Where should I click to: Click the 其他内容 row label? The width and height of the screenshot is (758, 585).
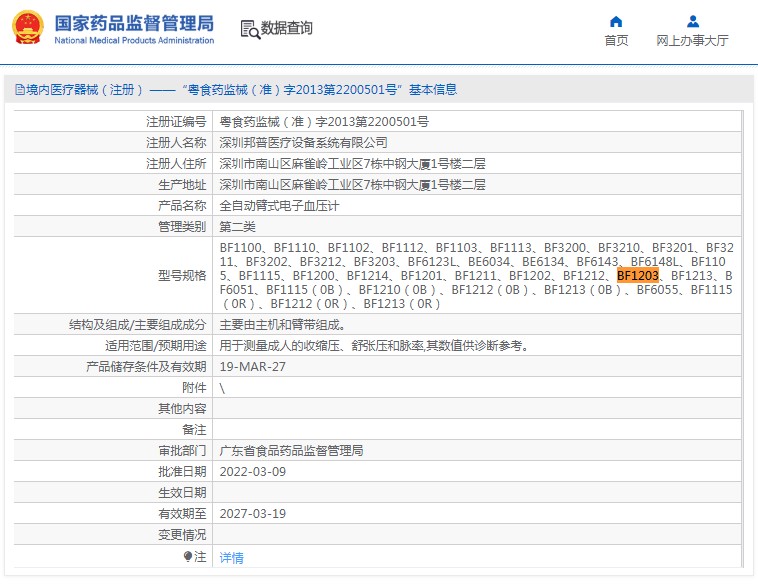pyautogui.click(x=182, y=409)
